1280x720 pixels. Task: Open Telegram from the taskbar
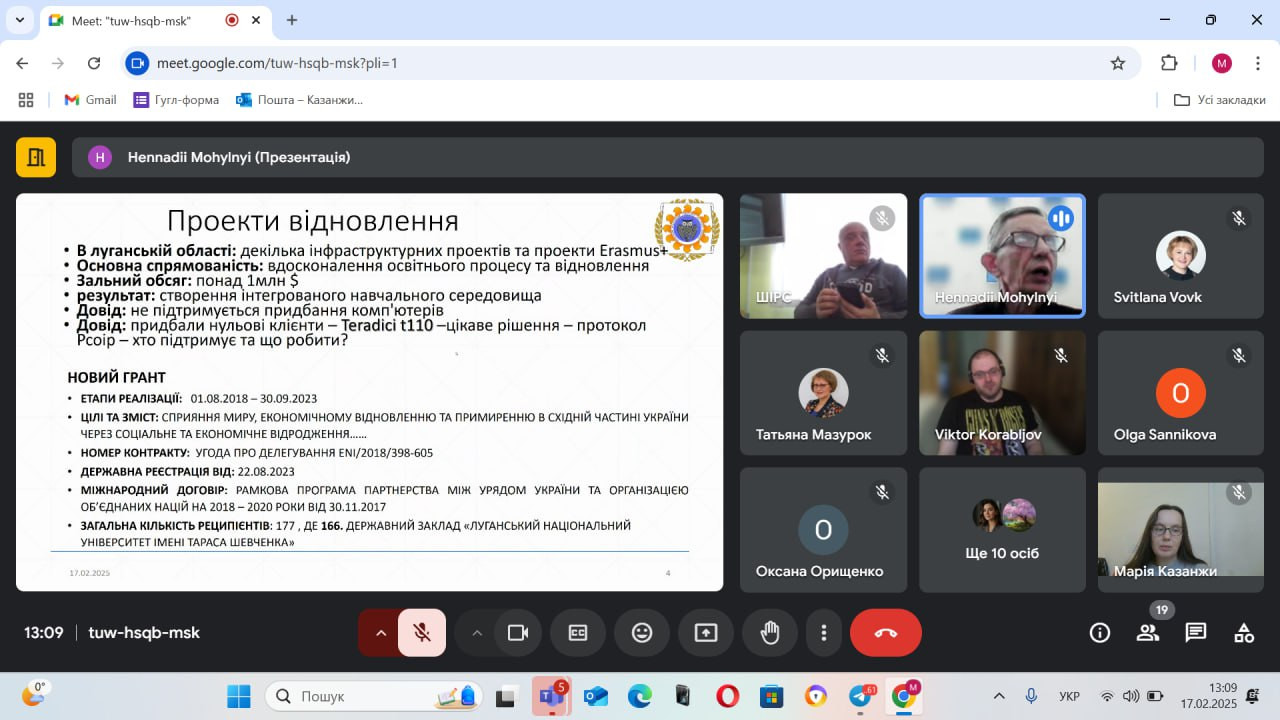(x=860, y=696)
